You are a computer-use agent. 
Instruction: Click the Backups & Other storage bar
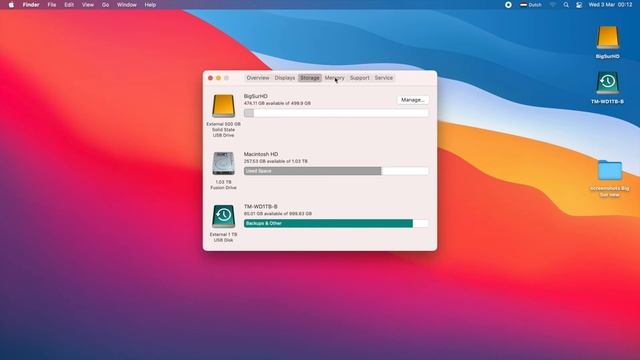pyautogui.click(x=336, y=223)
